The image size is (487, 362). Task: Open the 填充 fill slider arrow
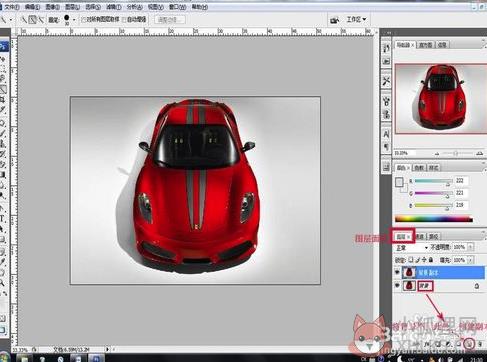(x=470, y=260)
